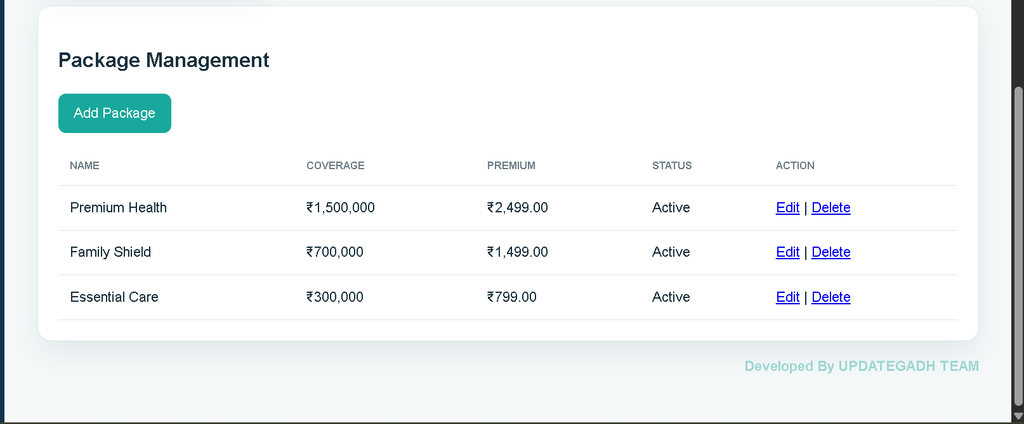The width and height of the screenshot is (1024, 424).
Task: Click the vertical scrollbar thumb
Action: 1017,248
